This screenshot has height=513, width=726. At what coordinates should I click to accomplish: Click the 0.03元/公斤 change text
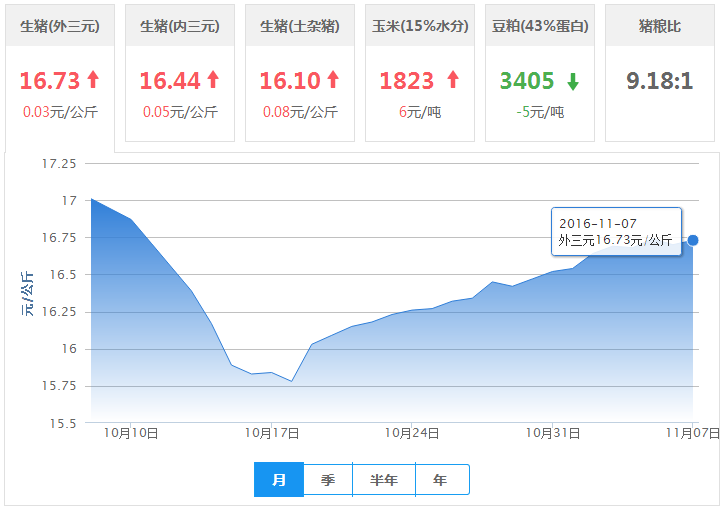tap(60, 112)
